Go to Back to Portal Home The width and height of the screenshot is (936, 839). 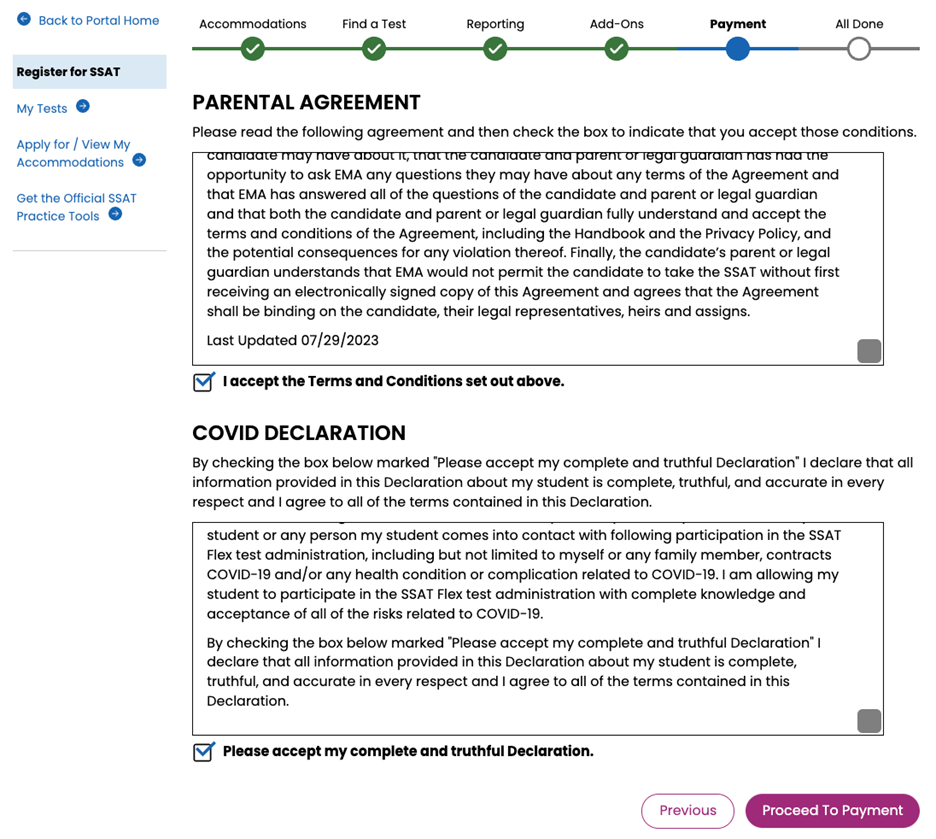99,20
